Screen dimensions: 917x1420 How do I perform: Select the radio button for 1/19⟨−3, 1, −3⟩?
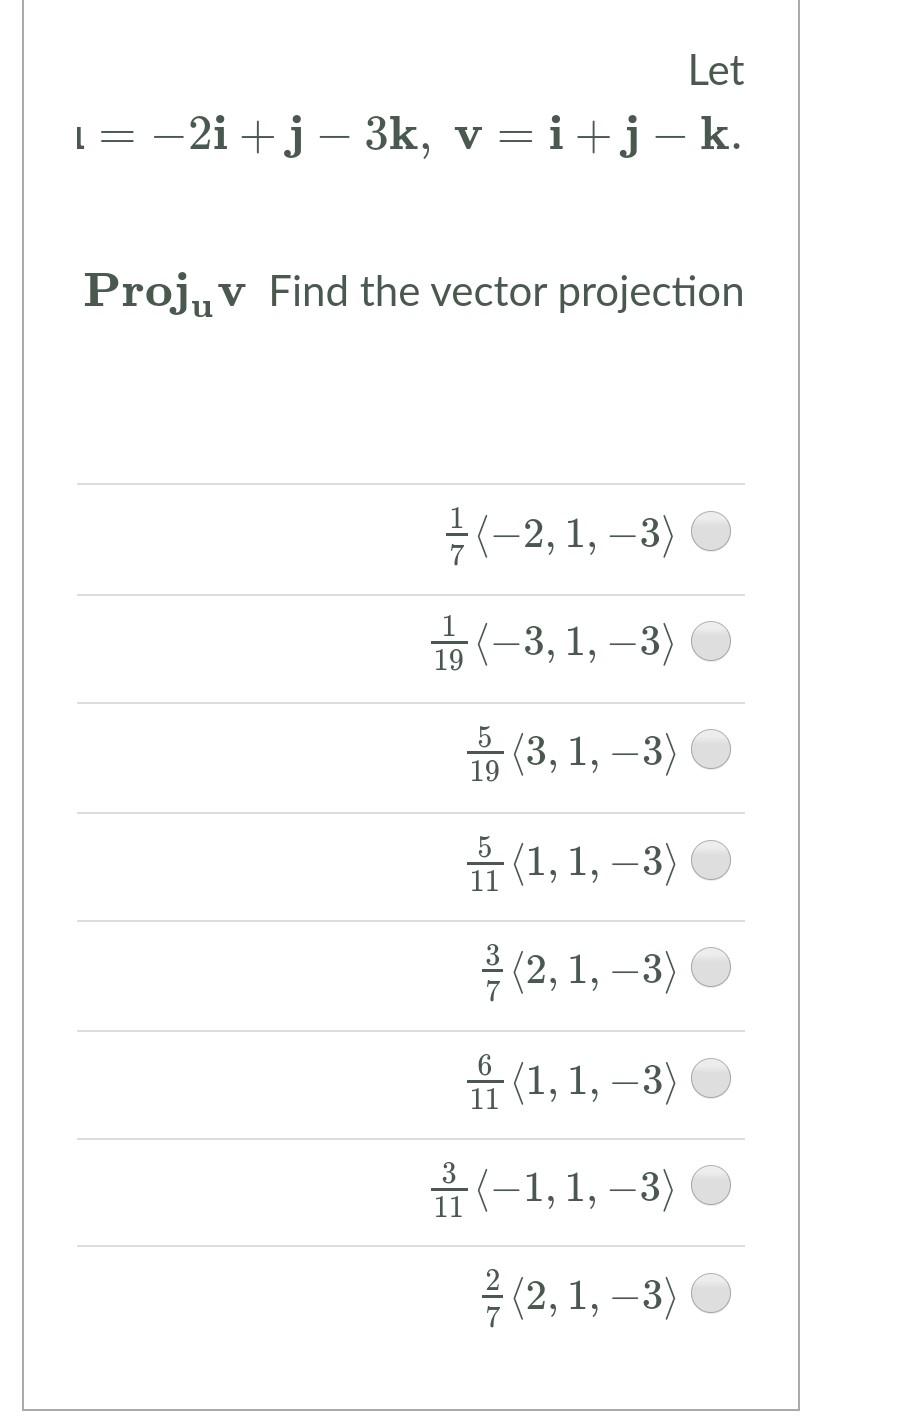tap(711, 641)
